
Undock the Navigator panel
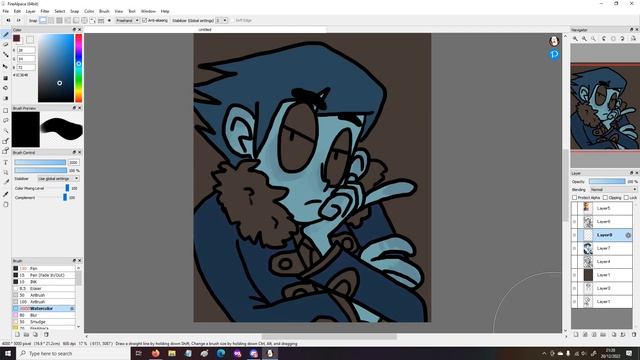[x=631, y=30]
